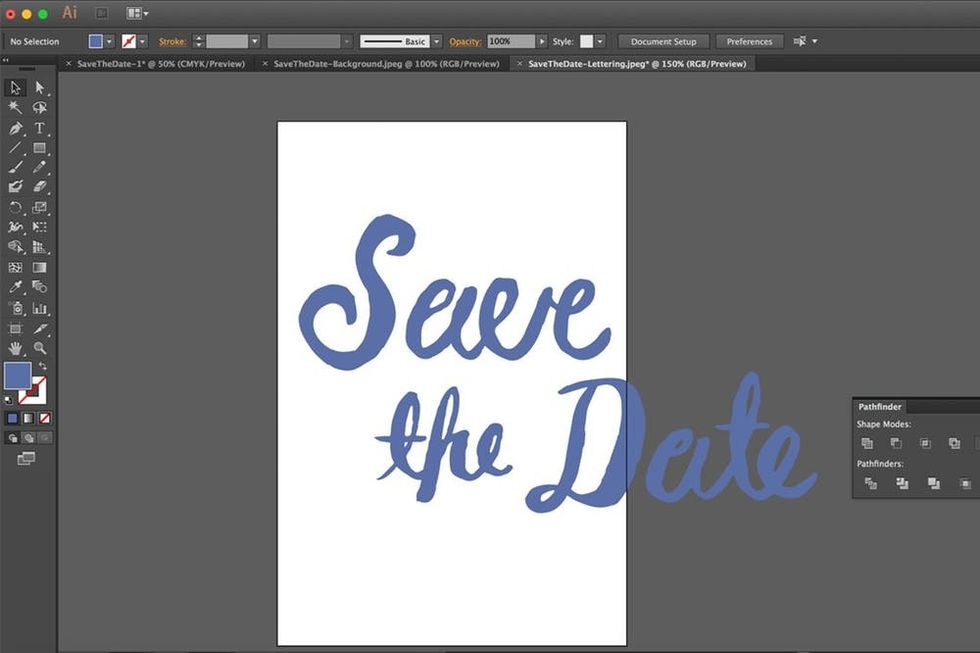Pick the Eyedropper tool
The width and height of the screenshot is (980, 653).
tap(15, 287)
